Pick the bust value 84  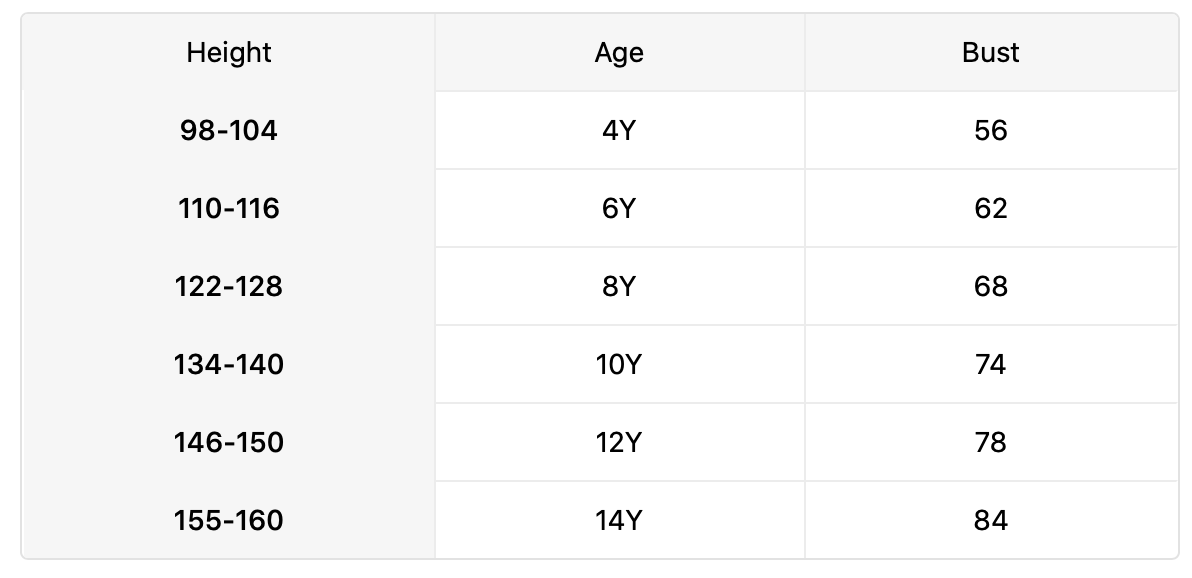point(990,521)
